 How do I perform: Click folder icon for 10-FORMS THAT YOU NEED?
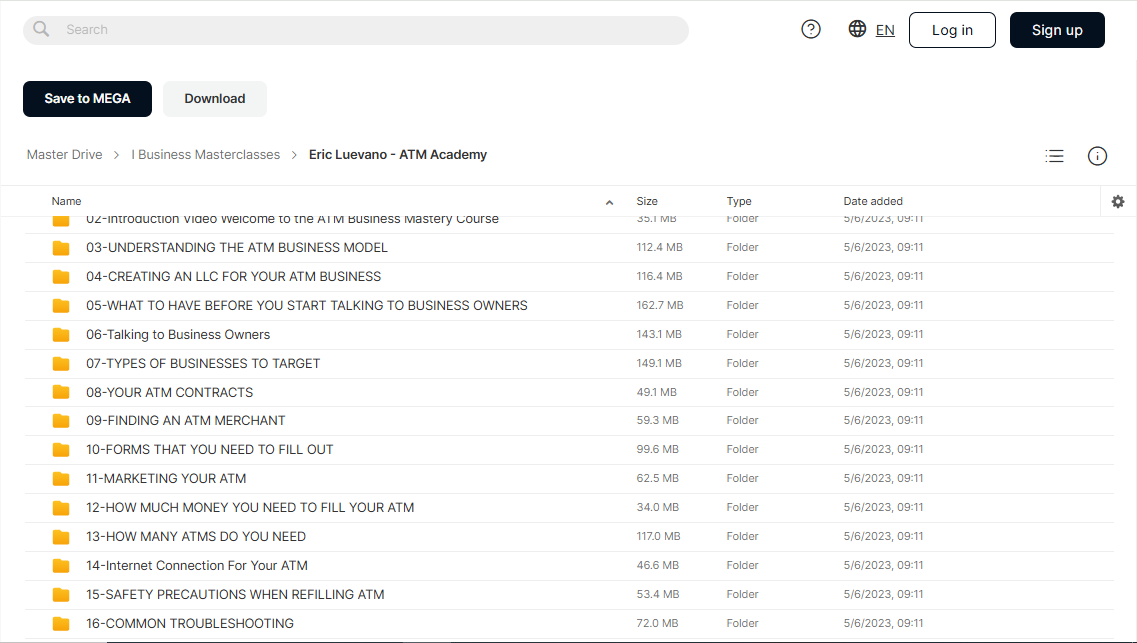[61, 450]
